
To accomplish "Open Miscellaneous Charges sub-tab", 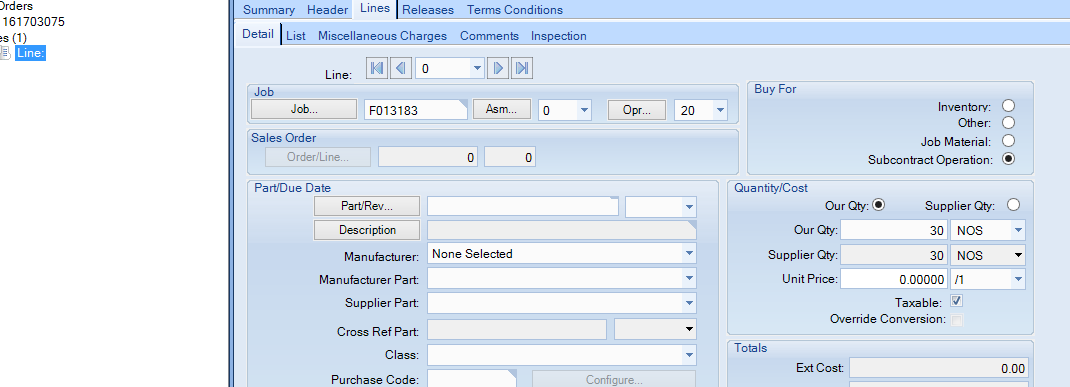I will point(382,35).
